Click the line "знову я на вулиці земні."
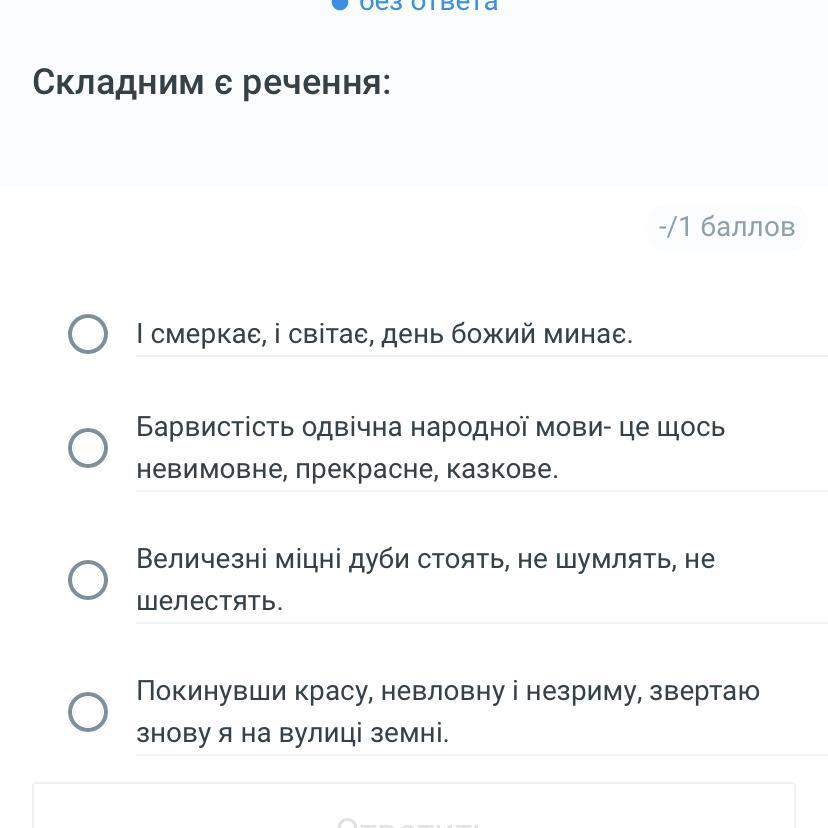This screenshot has height=828, width=828. (x=293, y=733)
